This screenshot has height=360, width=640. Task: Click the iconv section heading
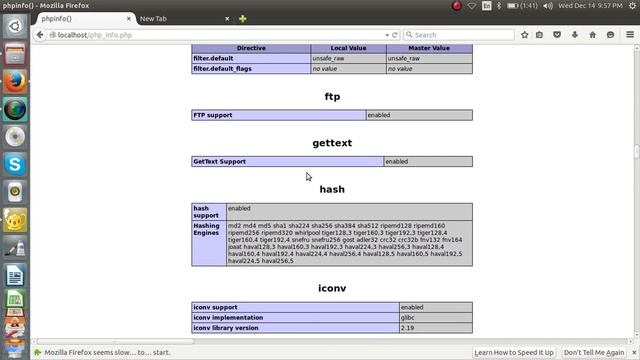click(x=332, y=288)
